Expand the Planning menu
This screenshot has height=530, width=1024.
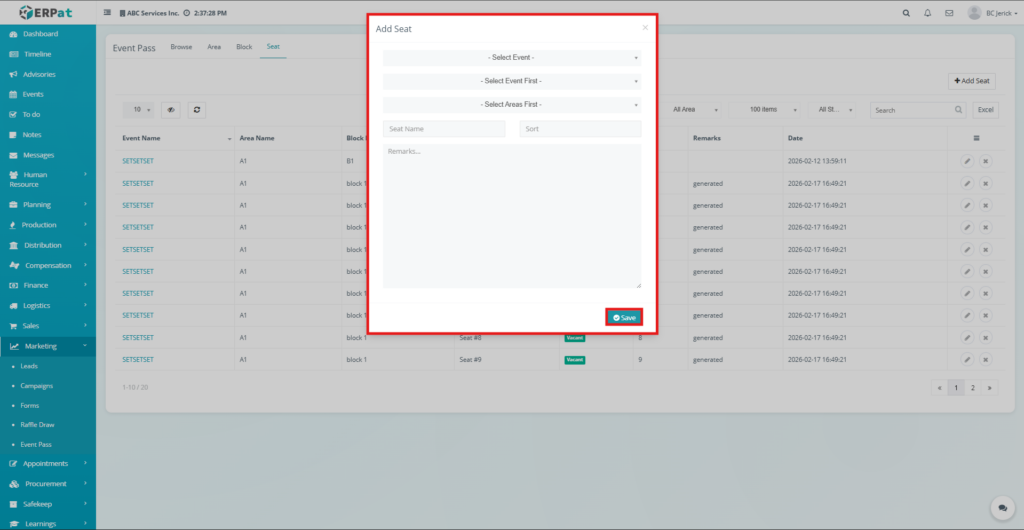[x=48, y=205]
